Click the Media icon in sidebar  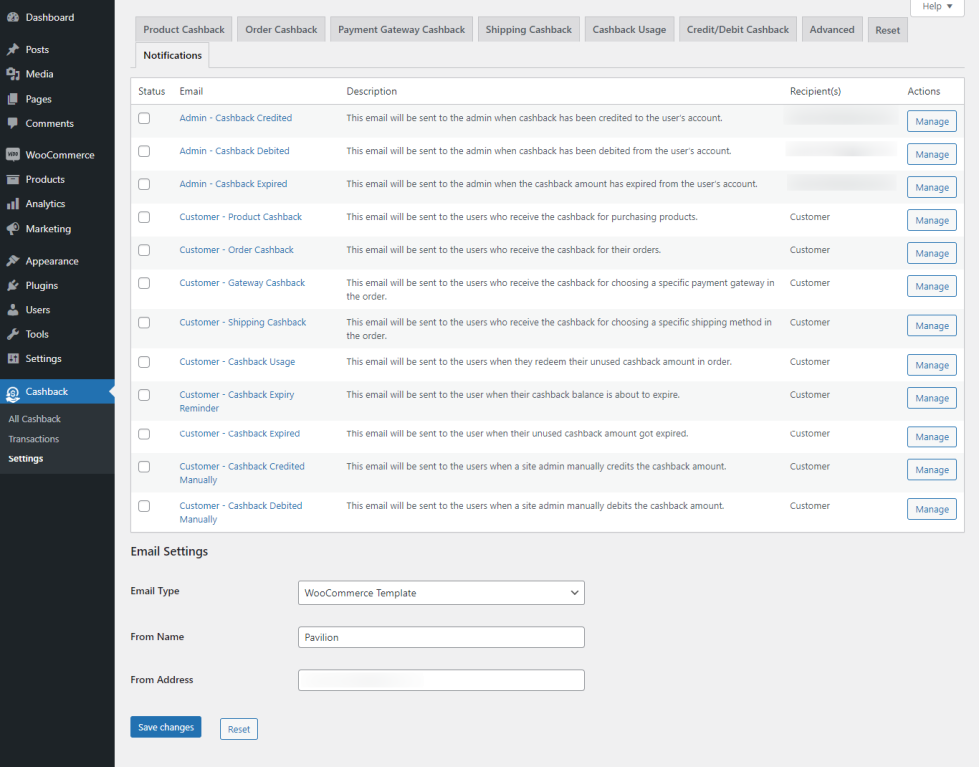coord(12,74)
